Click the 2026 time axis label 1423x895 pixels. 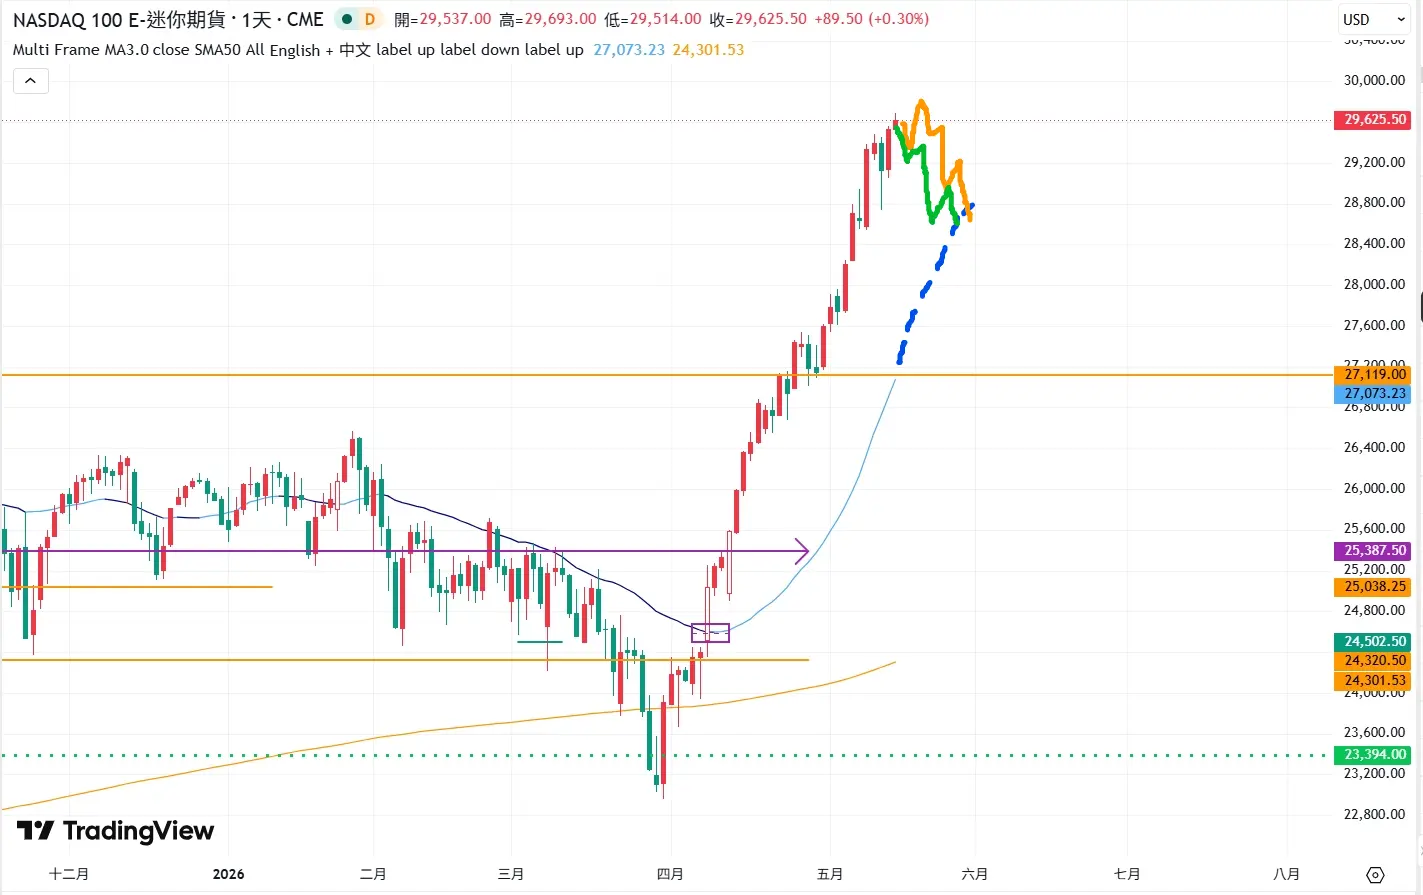pyautogui.click(x=228, y=874)
